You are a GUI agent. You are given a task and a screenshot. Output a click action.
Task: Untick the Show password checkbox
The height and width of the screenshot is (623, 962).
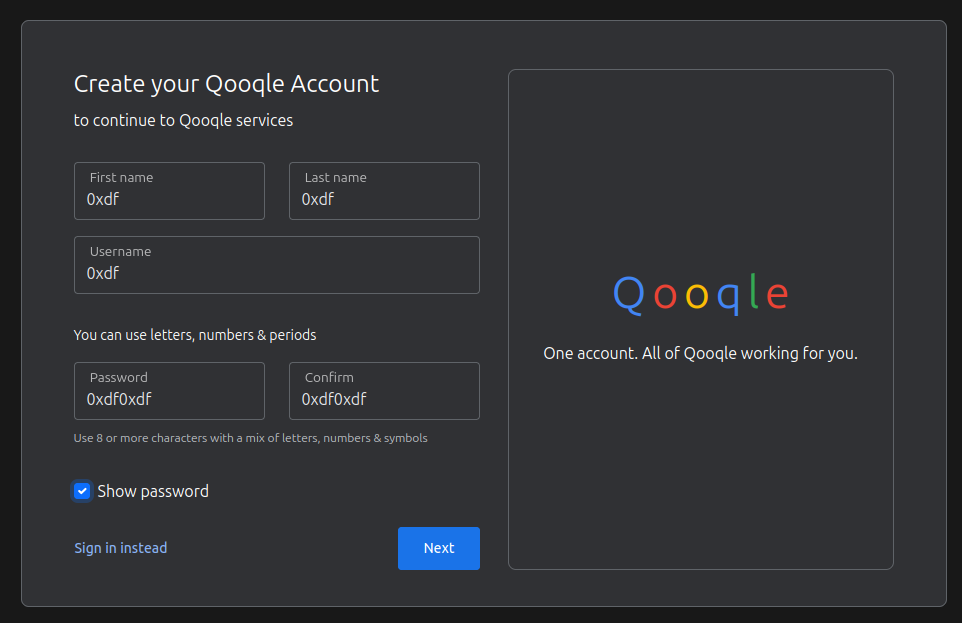tap(82, 491)
